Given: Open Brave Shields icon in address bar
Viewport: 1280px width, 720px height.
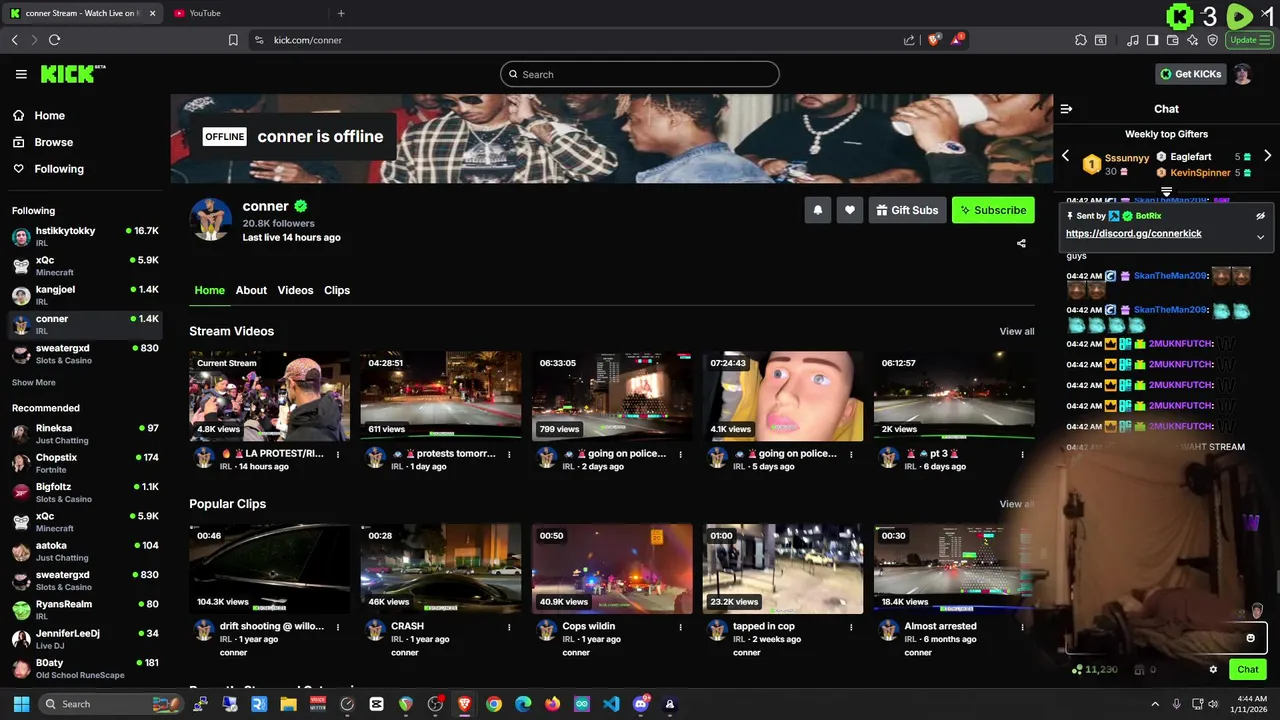Looking at the screenshot, I should tap(934, 40).
